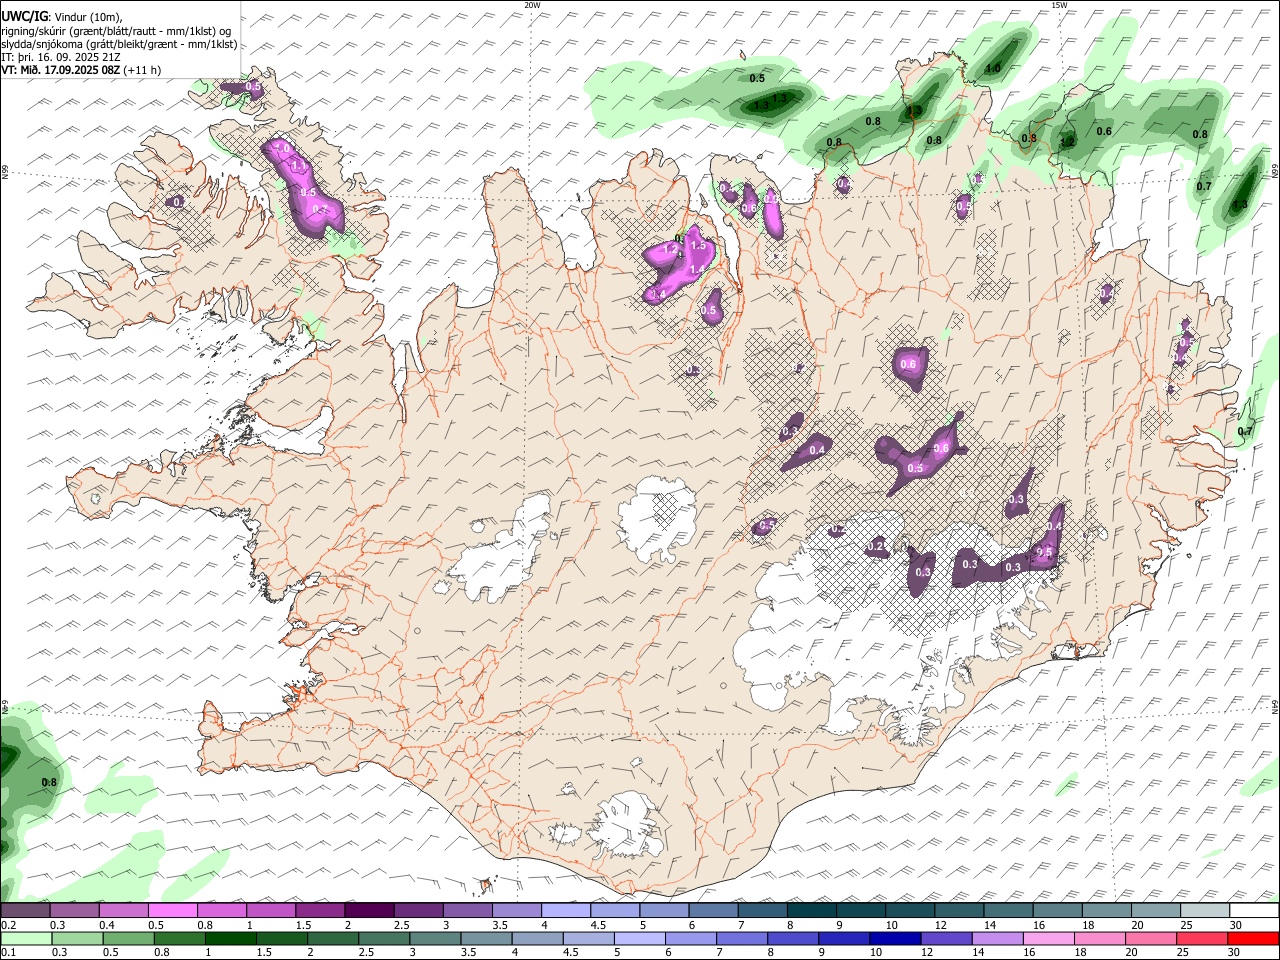Click the snow scale label 0.2
1280x960 pixels.
click(9, 925)
